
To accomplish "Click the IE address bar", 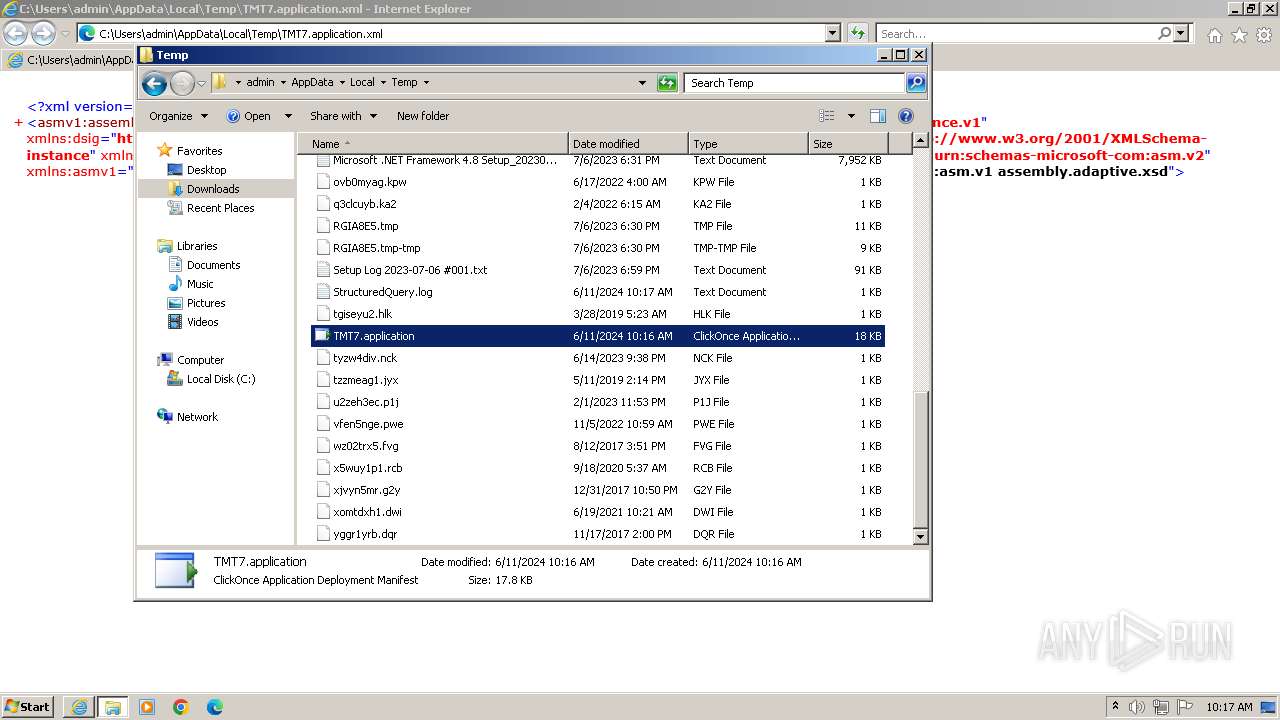I will pyautogui.click(x=460, y=33).
